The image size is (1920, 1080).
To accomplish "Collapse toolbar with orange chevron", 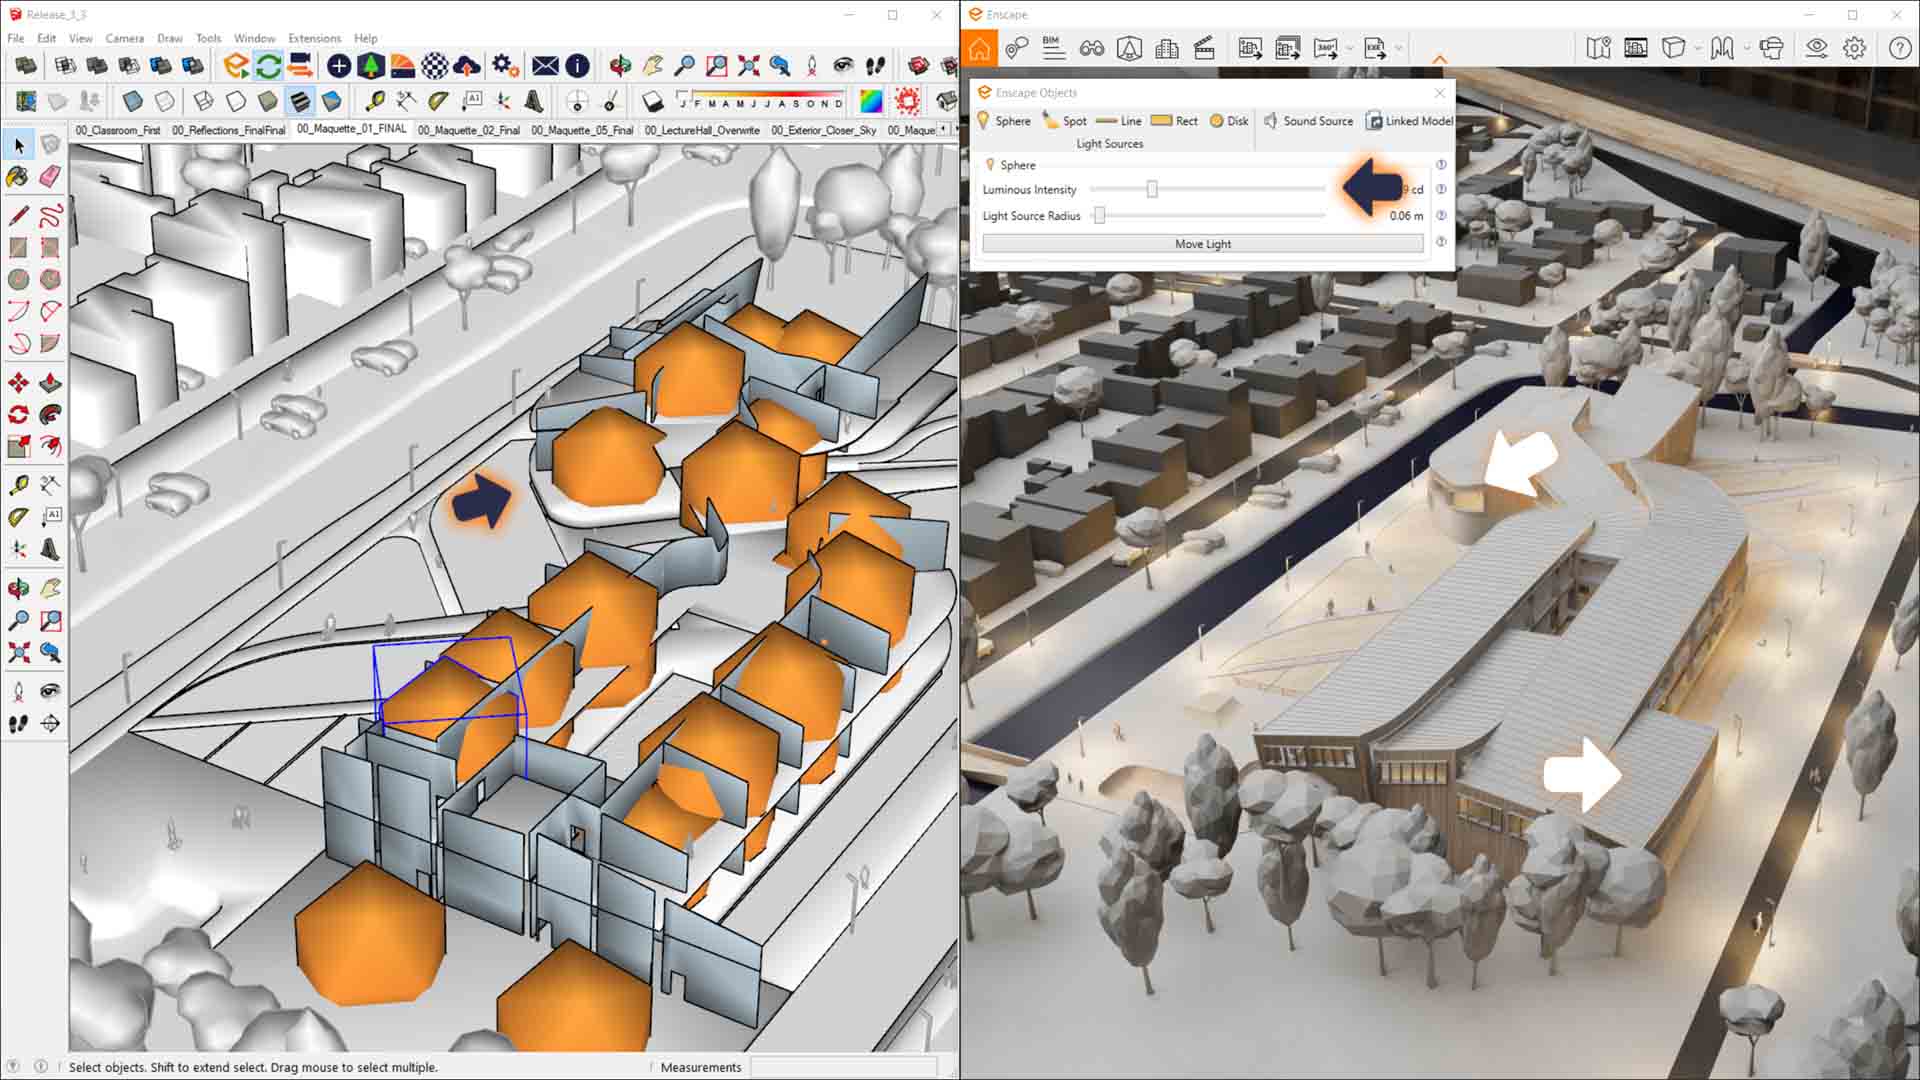I will pyautogui.click(x=1440, y=60).
